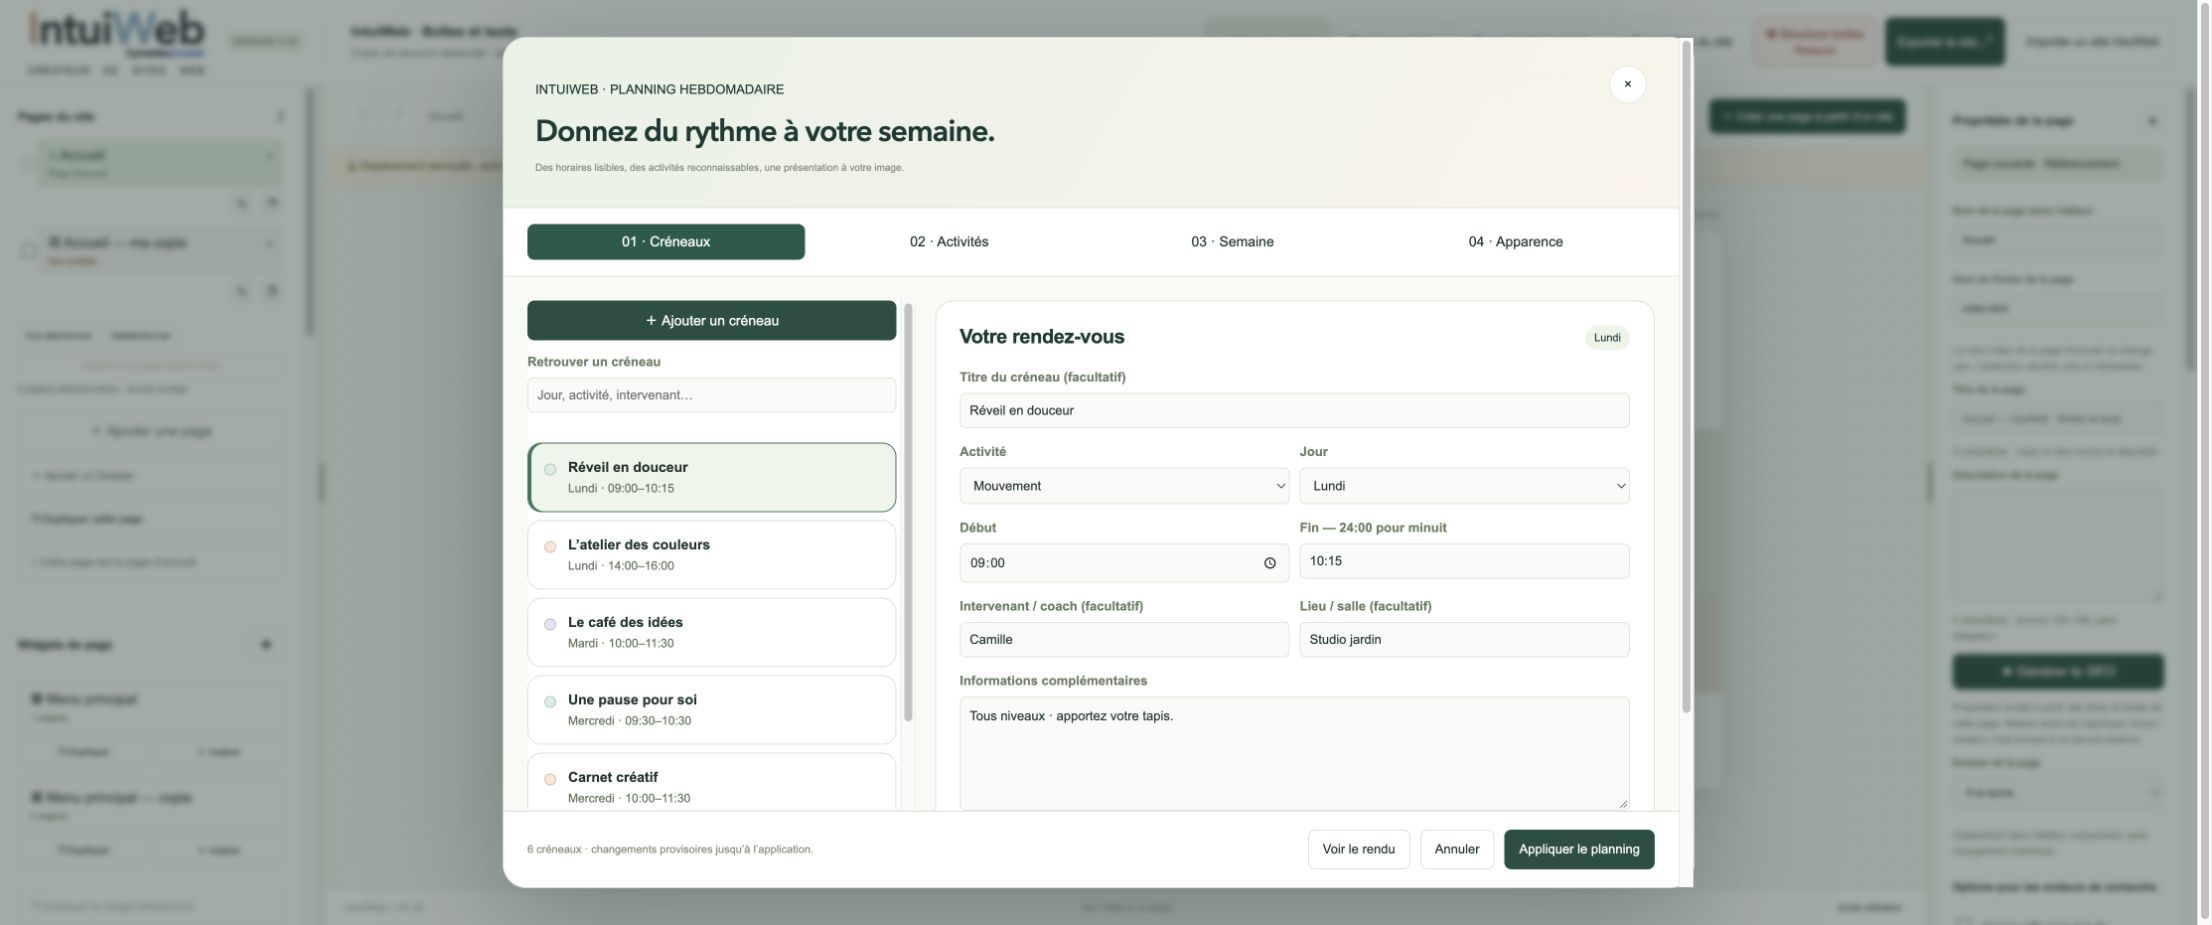This screenshot has height=925, width=2212.
Task: Cancel changes with the Annuler button
Action: click(1456, 849)
